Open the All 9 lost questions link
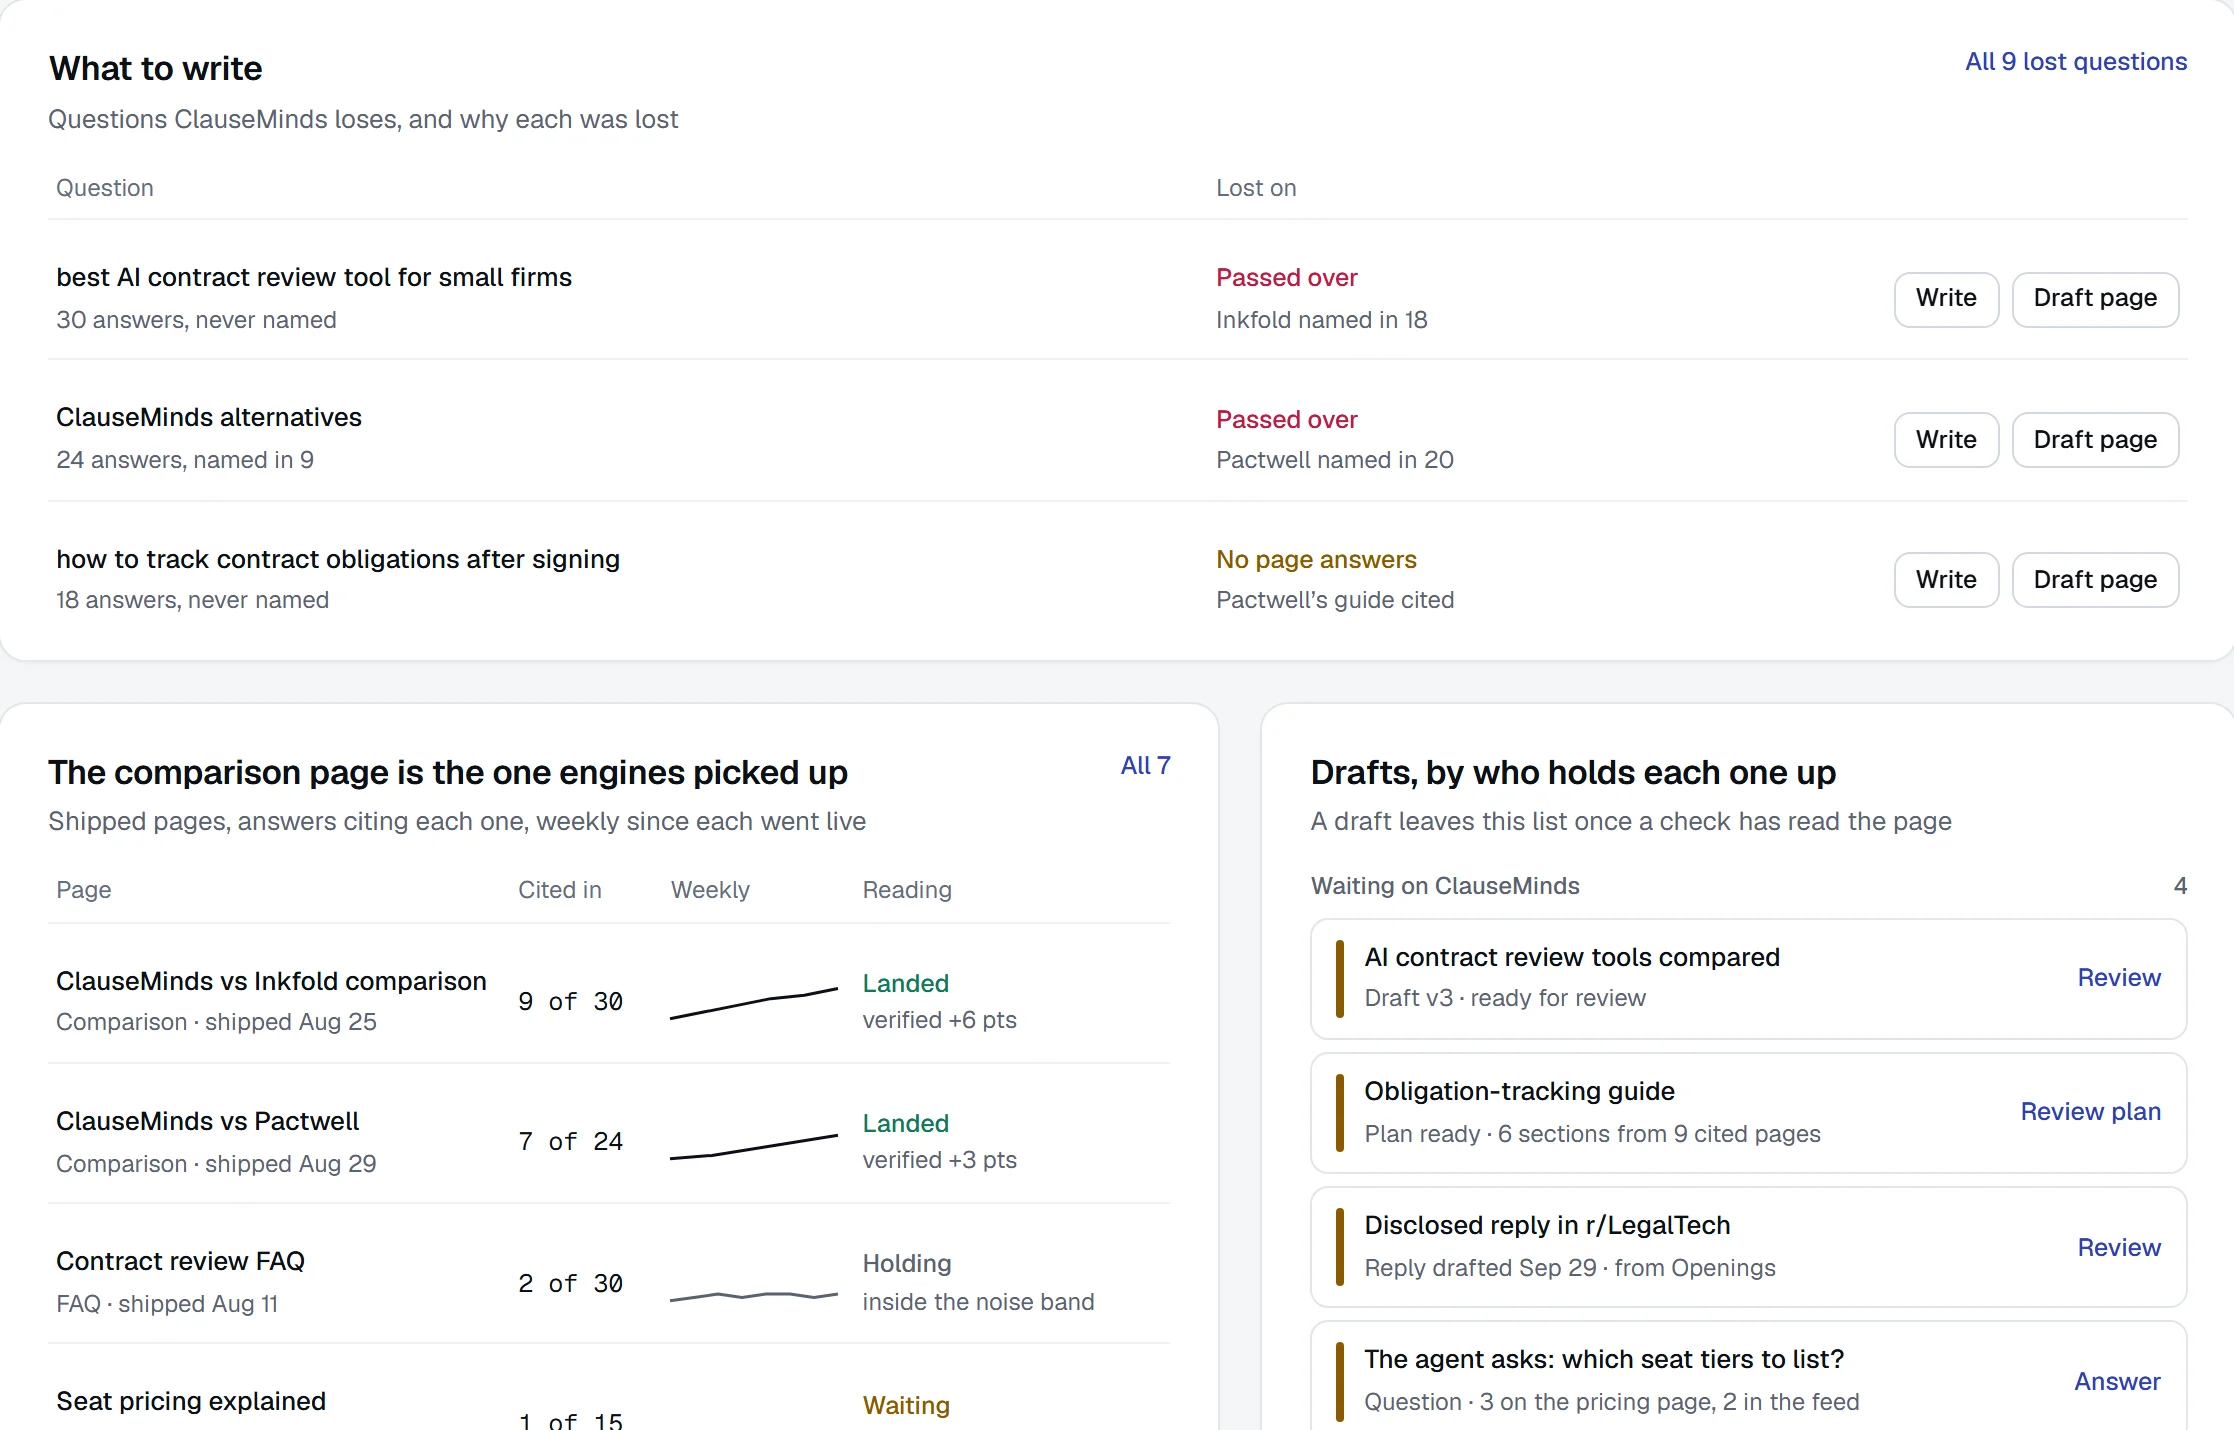The image size is (2234, 1430). click(2076, 62)
